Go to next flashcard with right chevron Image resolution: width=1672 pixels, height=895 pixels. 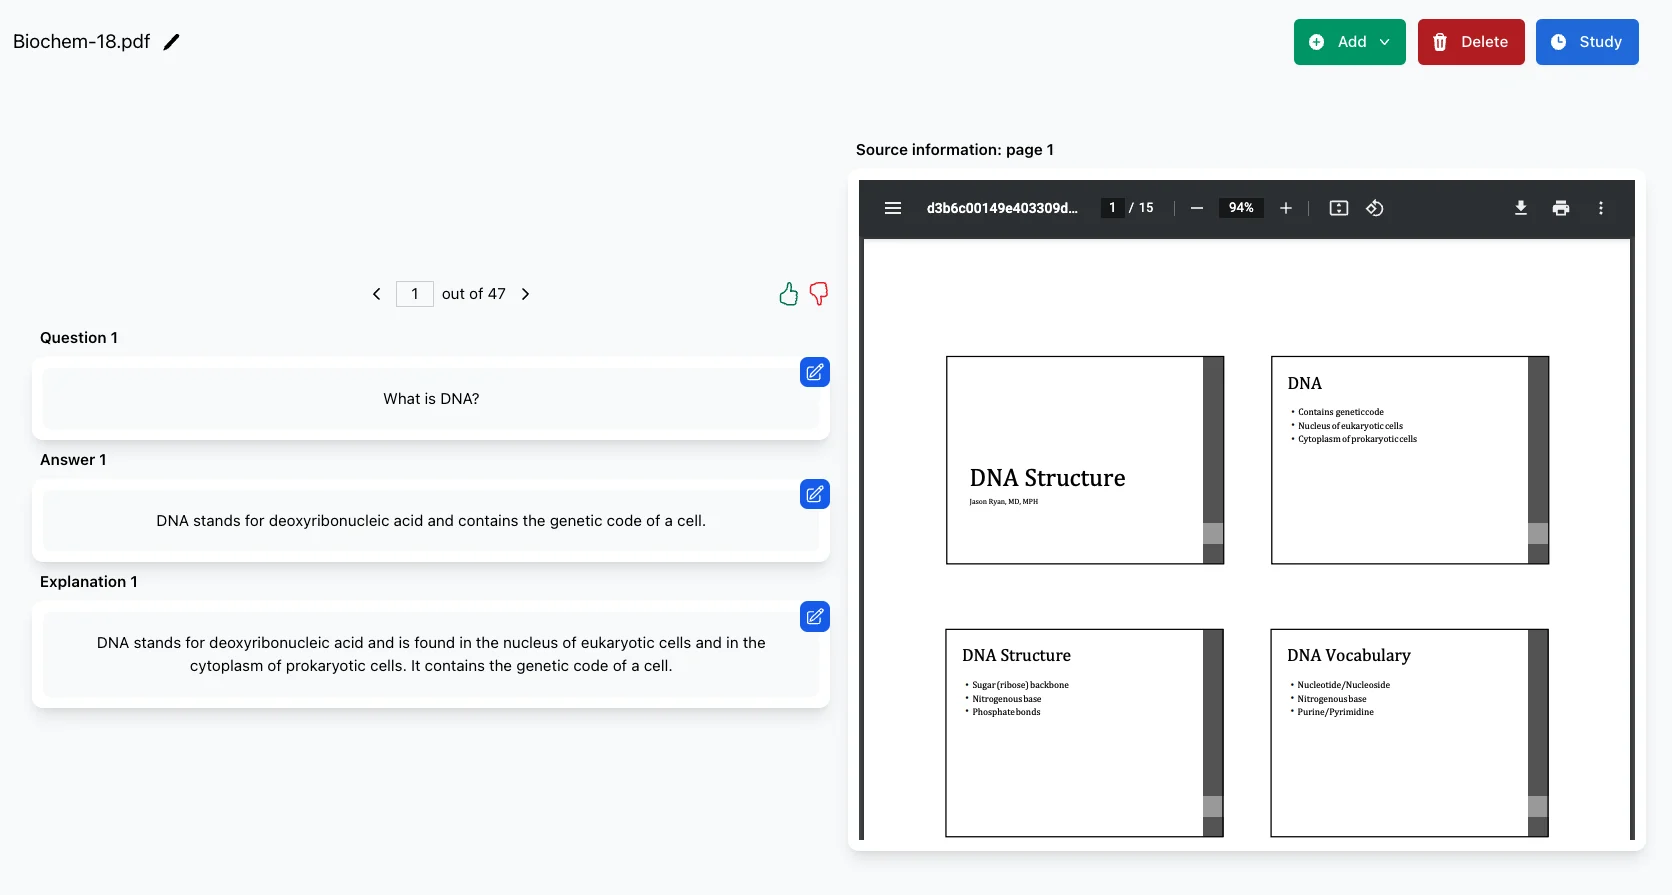(525, 294)
